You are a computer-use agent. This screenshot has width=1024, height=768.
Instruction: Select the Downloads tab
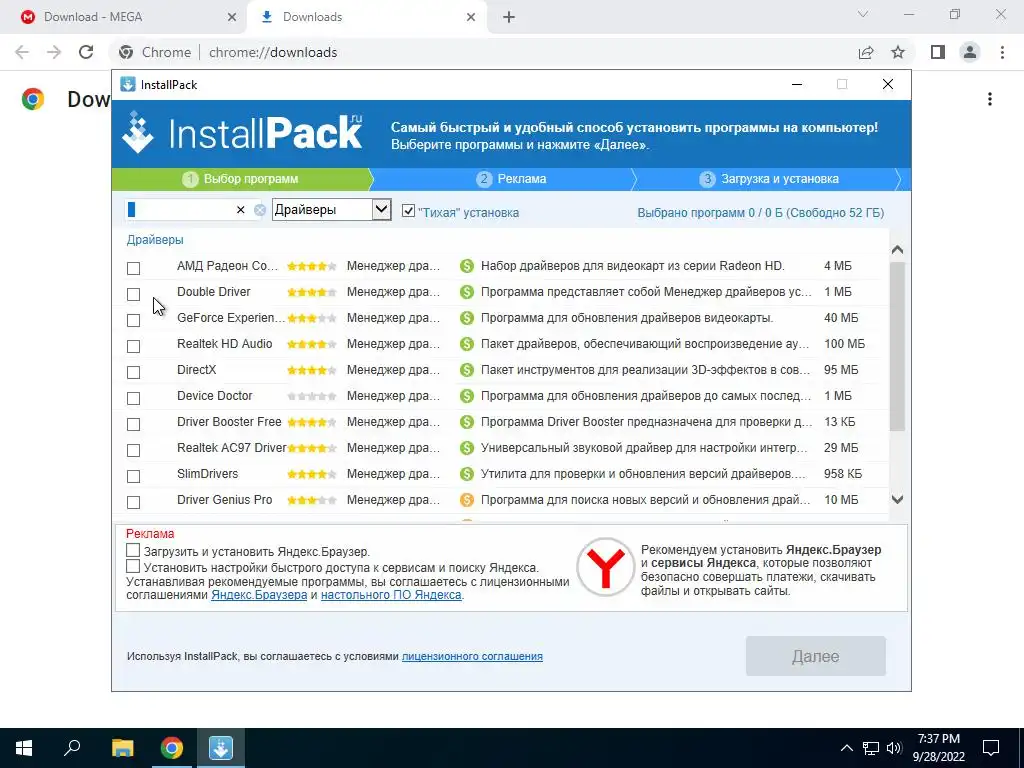pyautogui.click(x=366, y=17)
